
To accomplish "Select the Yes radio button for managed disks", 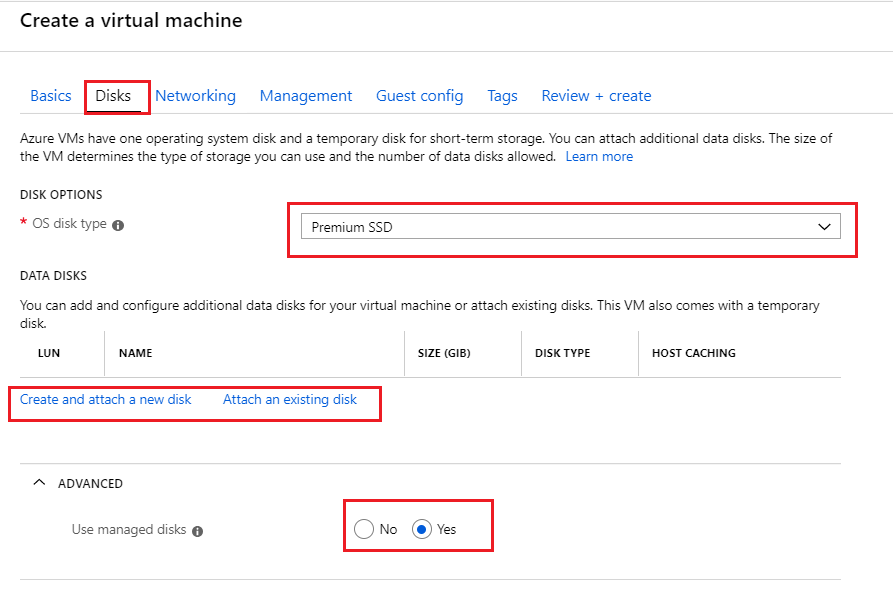I will click(x=421, y=529).
